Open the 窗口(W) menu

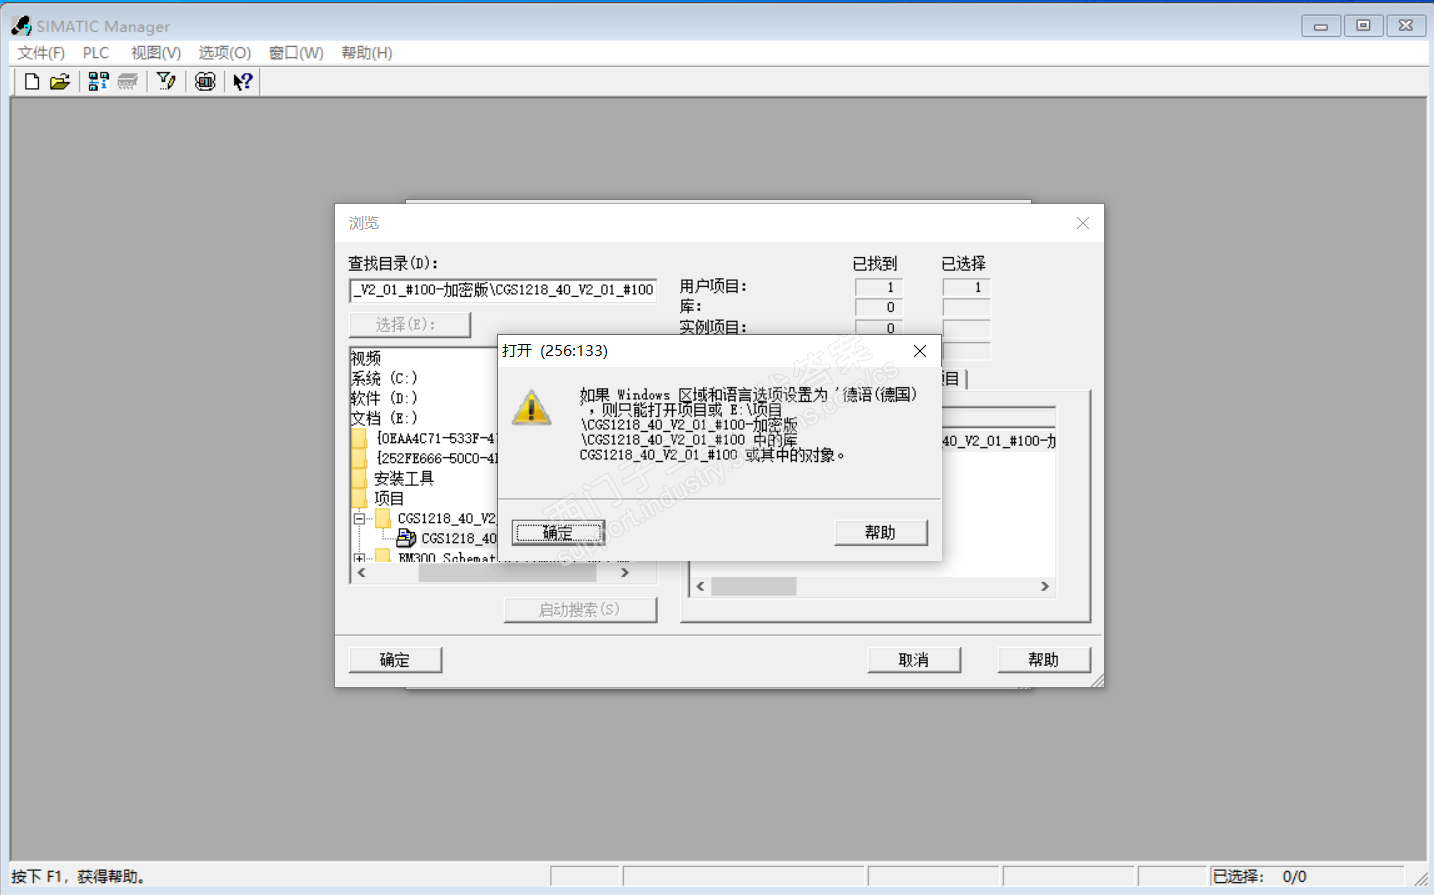tap(296, 53)
